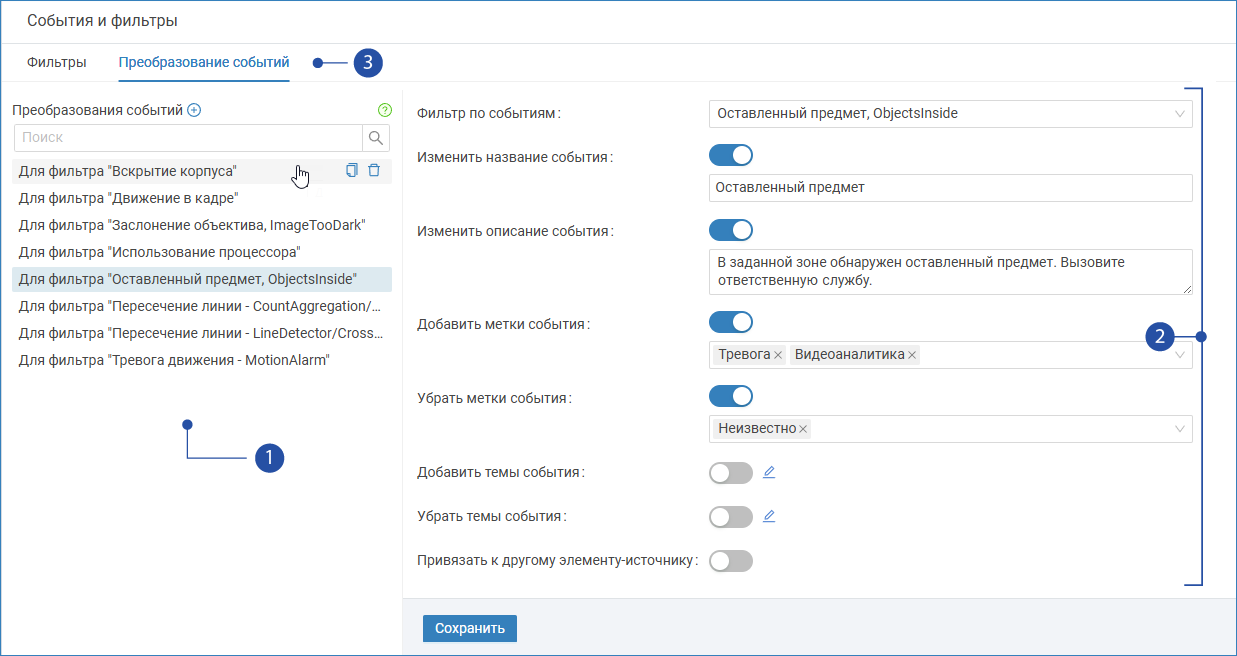Delete the "Вскрытие корпуса" transformation via trash icon
The width and height of the screenshot is (1237, 656).
[x=374, y=170]
